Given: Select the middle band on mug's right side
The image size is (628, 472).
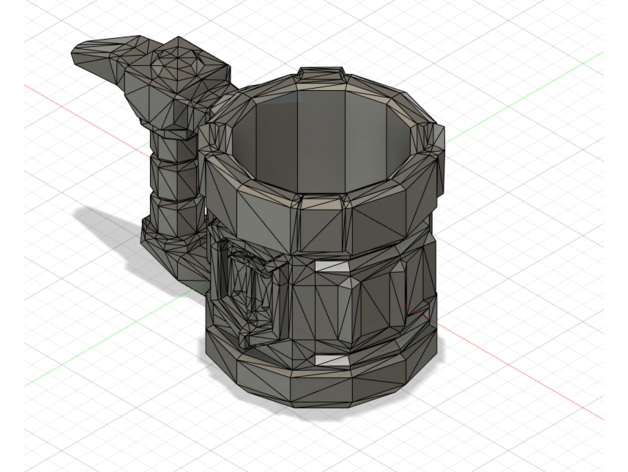Looking at the screenshot, I should point(400,285).
